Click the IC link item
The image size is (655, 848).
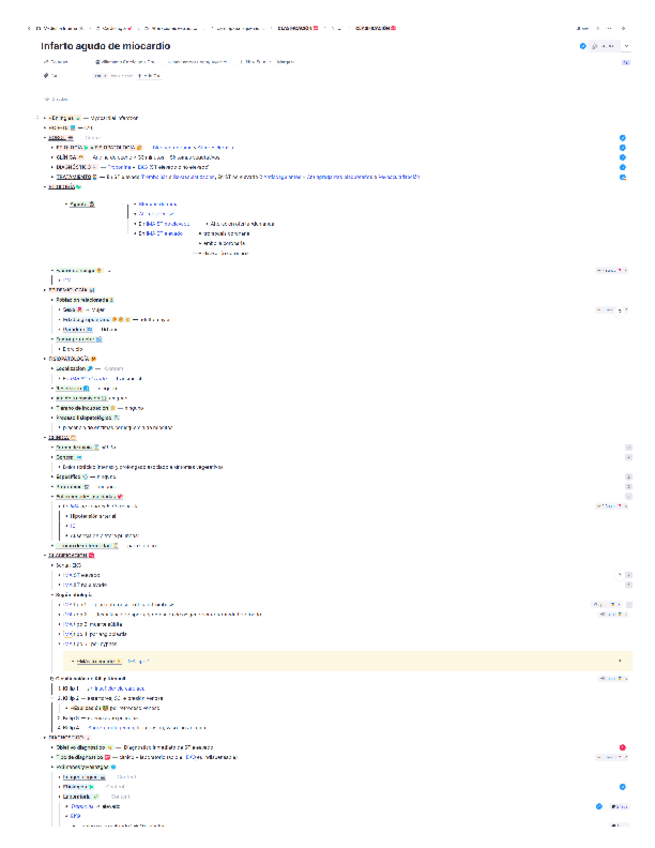(72, 526)
